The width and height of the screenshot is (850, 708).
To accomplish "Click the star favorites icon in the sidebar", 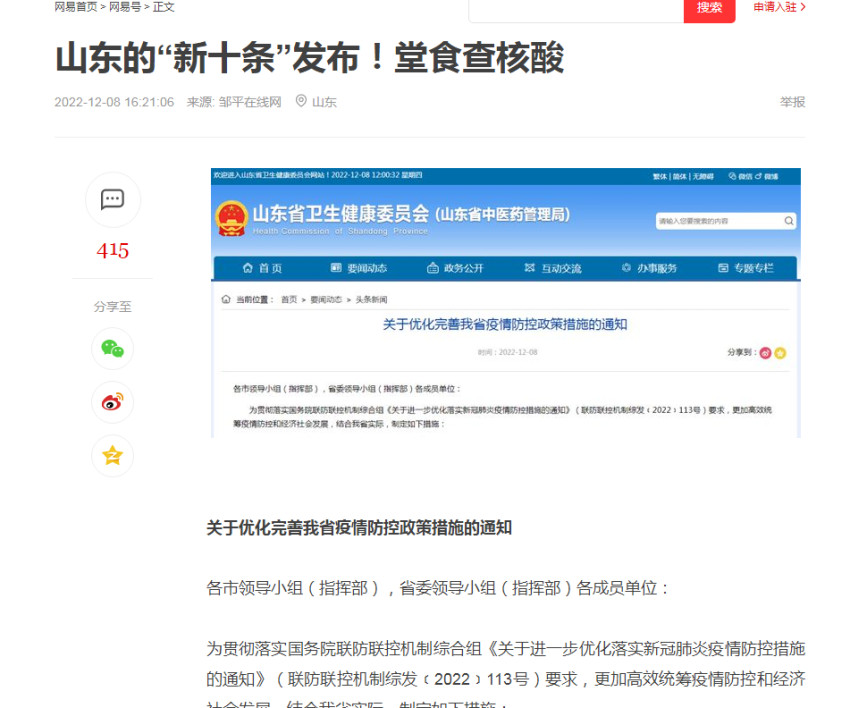I will tap(113, 455).
